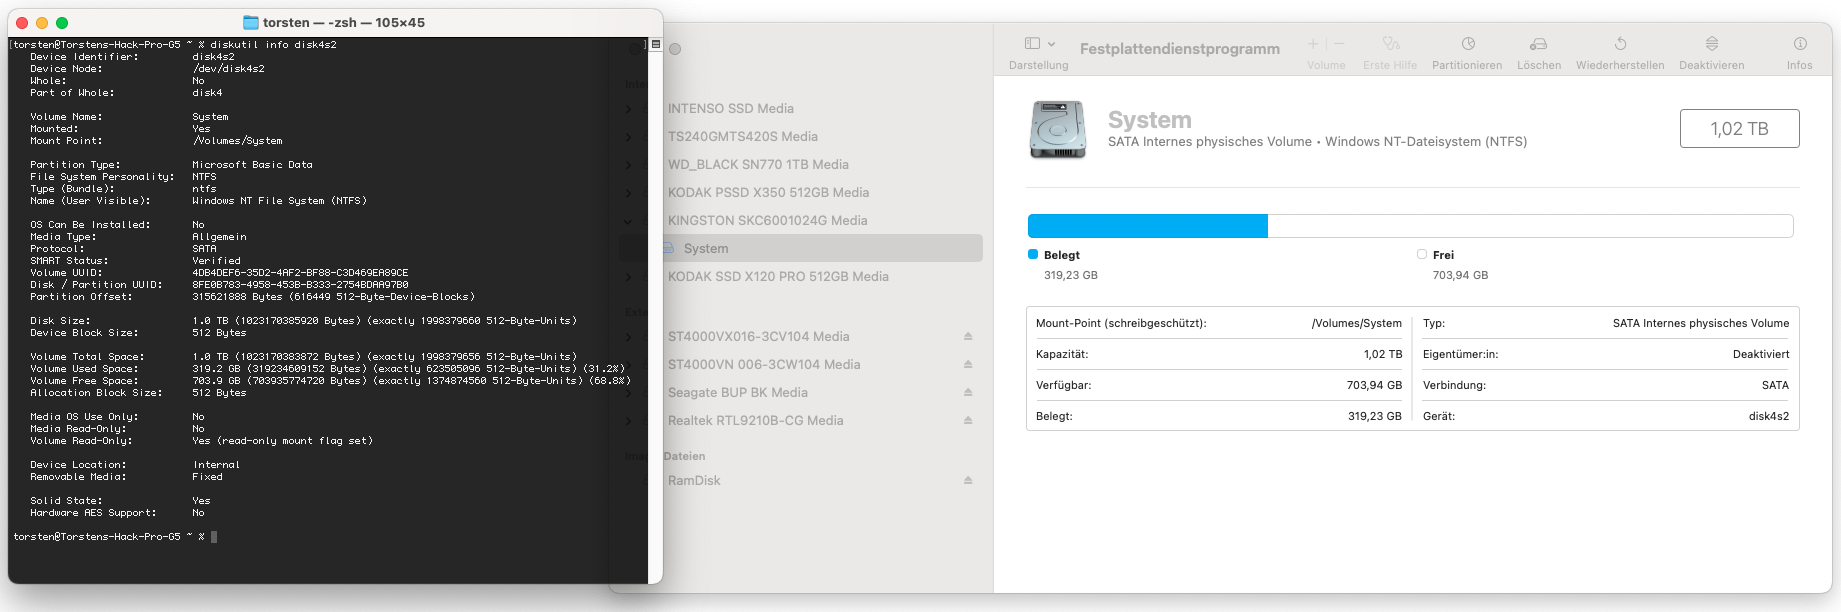
Task: Open the Darstellung view dropdown
Action: pyautogui.click(x=1039, y=44)
